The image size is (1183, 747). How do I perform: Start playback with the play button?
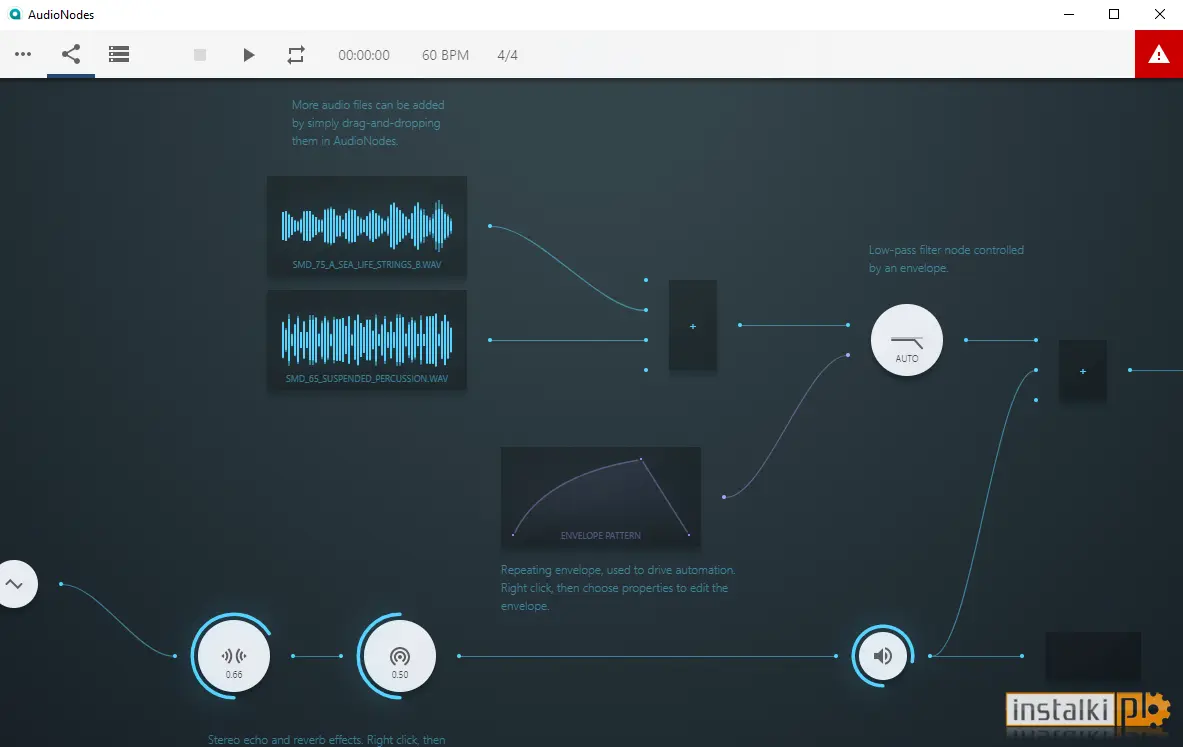click(x=248, y=55)
